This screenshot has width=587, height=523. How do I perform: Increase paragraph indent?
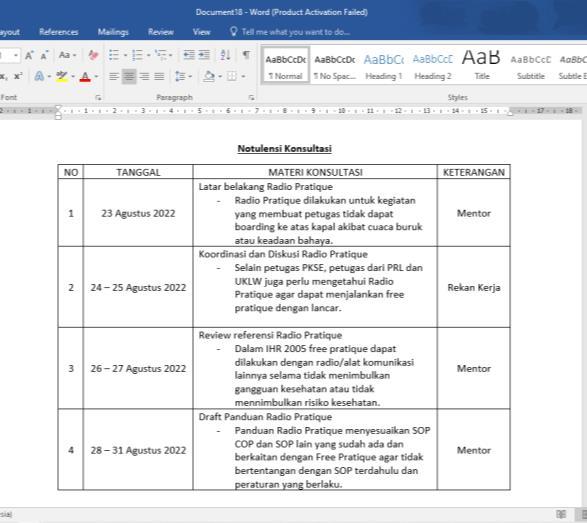[204, 55]
